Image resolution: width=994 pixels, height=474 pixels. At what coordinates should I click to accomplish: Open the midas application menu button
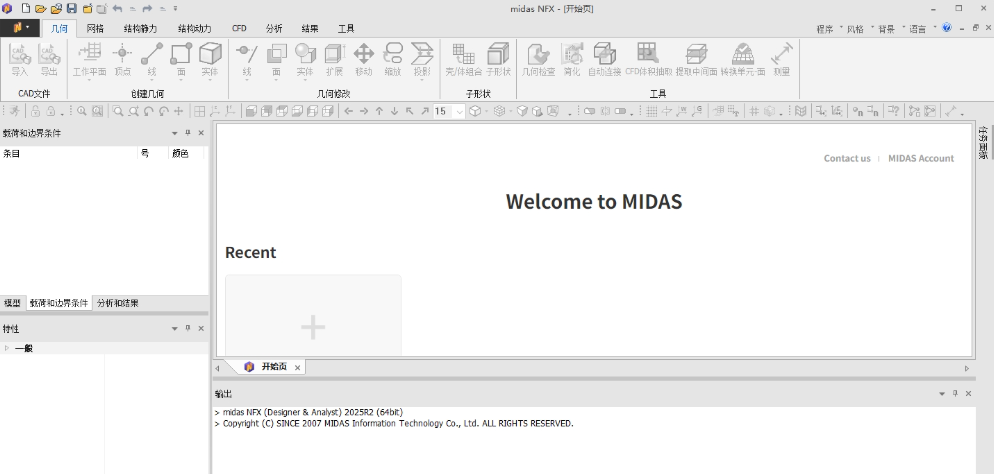(20, 28)
